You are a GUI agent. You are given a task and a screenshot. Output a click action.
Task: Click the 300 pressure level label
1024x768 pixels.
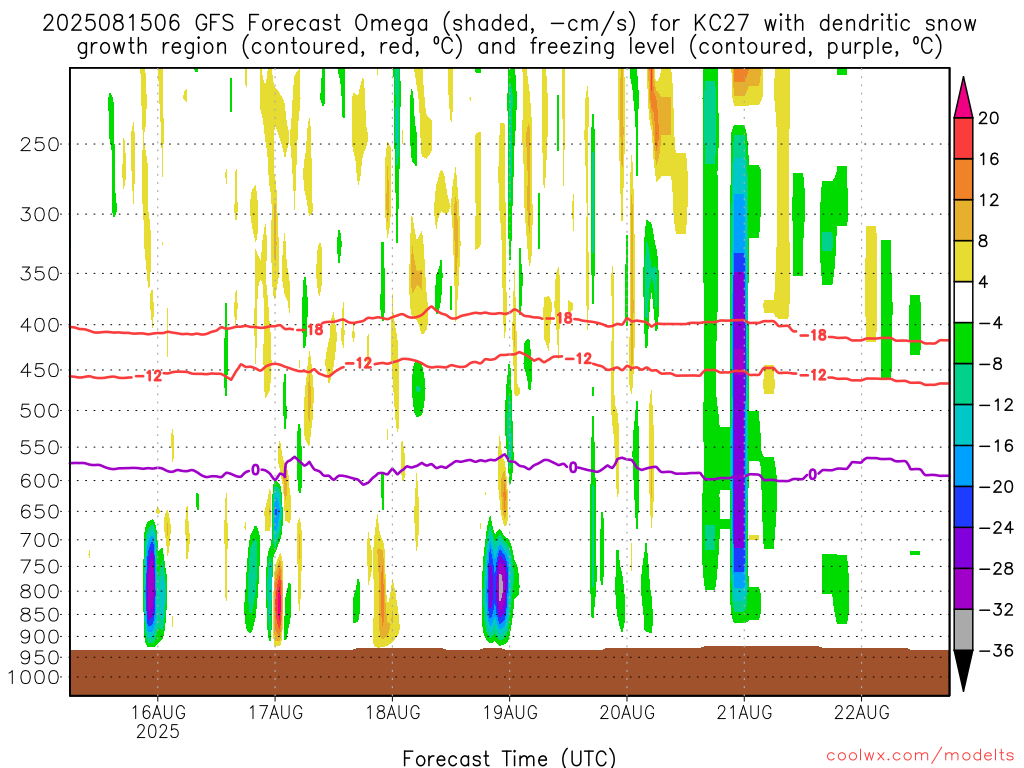point(40,214)
